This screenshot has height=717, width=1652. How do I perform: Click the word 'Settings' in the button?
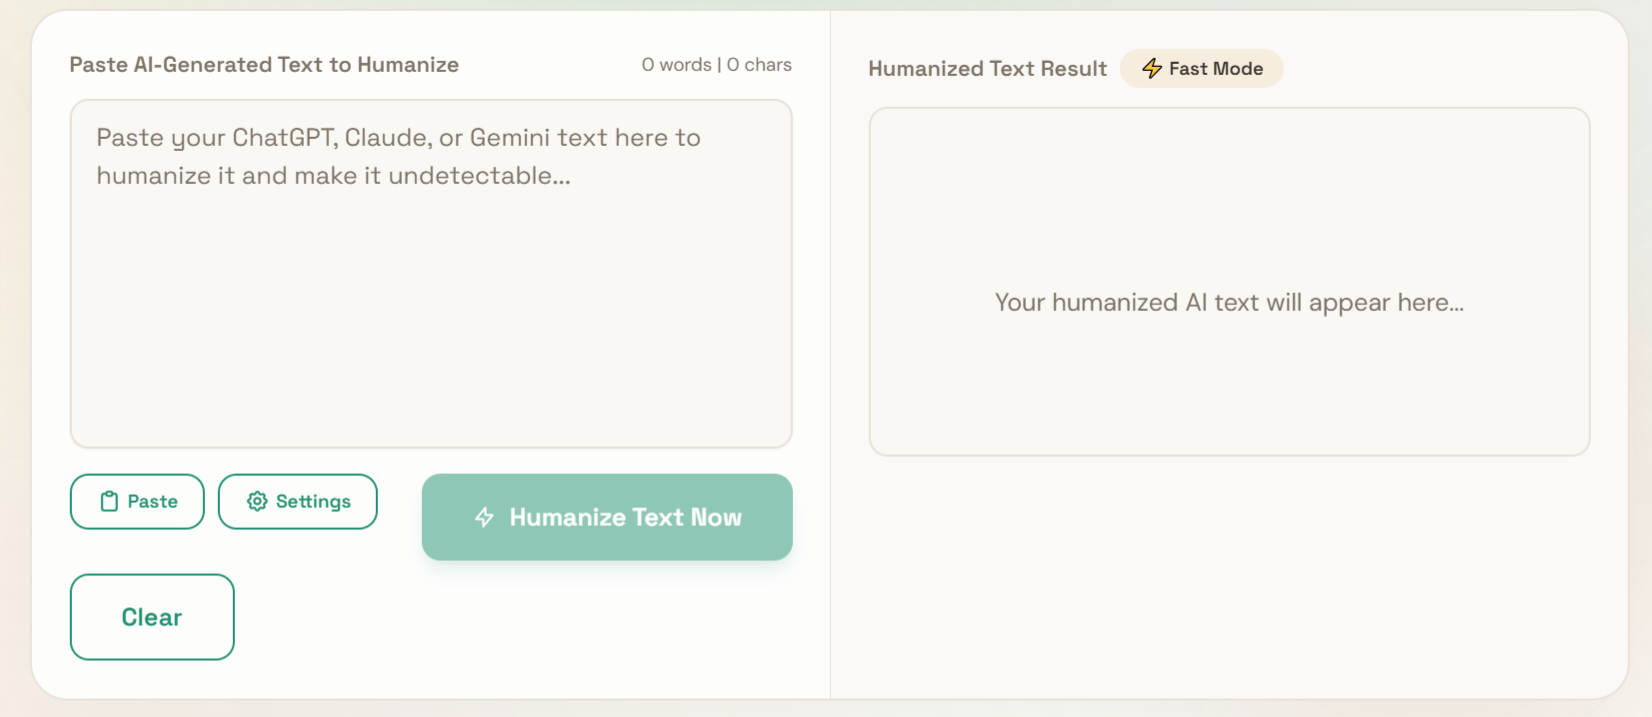point(313,502)
